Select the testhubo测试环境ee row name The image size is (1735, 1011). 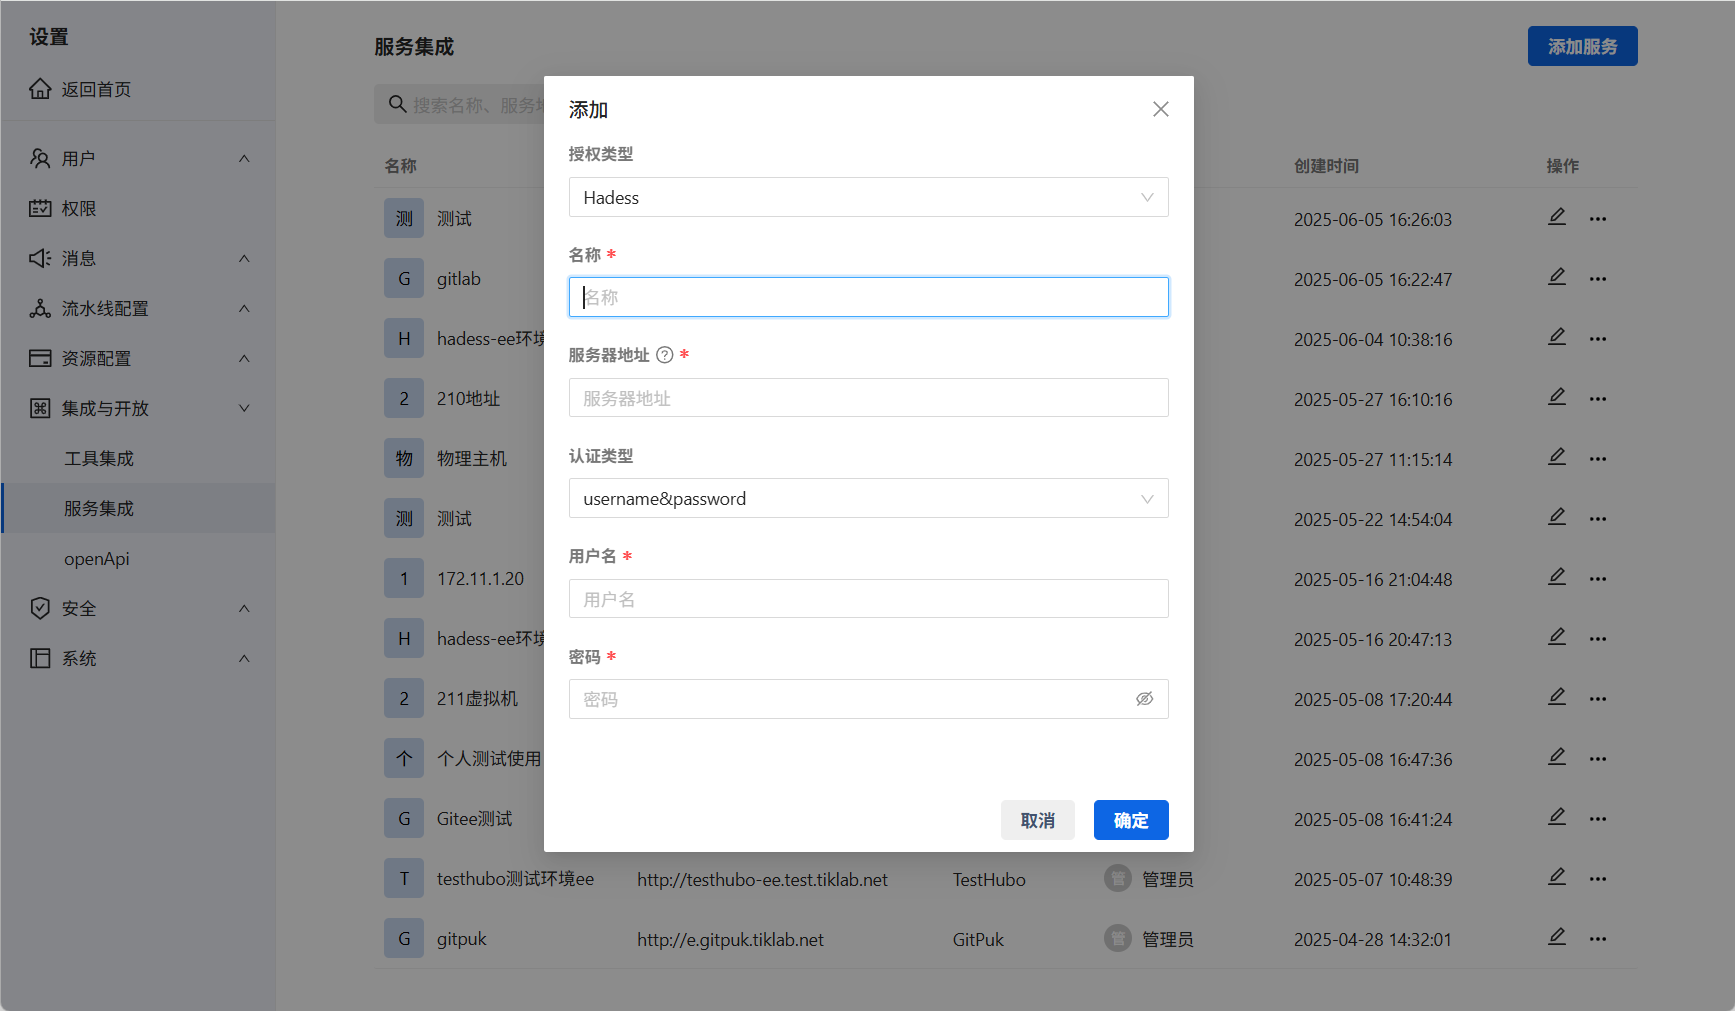point(515,879)
